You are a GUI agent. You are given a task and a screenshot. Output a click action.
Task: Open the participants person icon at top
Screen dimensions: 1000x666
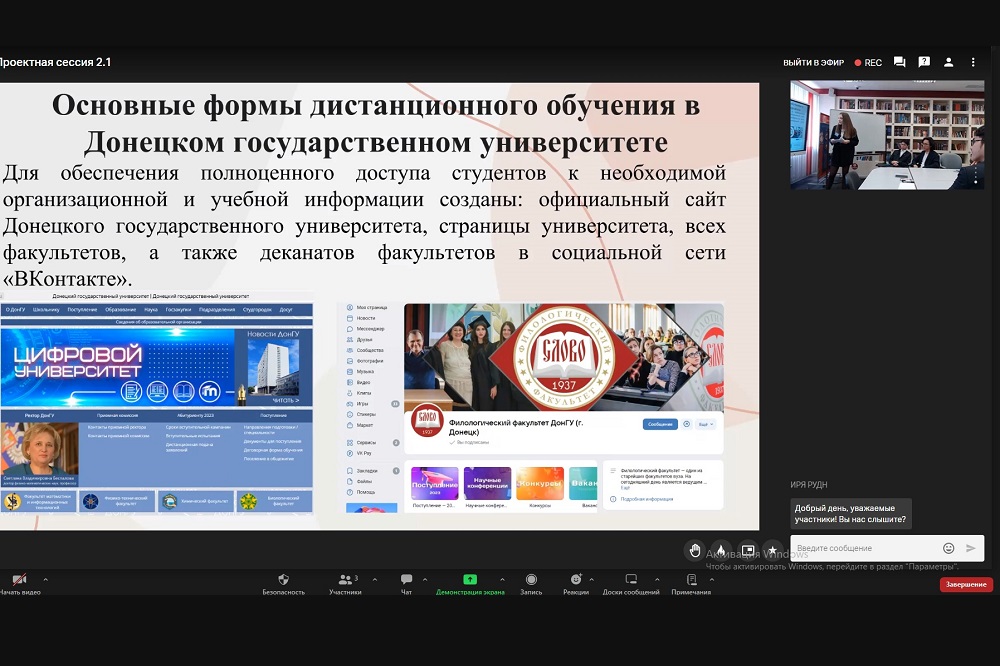(949, 62)
